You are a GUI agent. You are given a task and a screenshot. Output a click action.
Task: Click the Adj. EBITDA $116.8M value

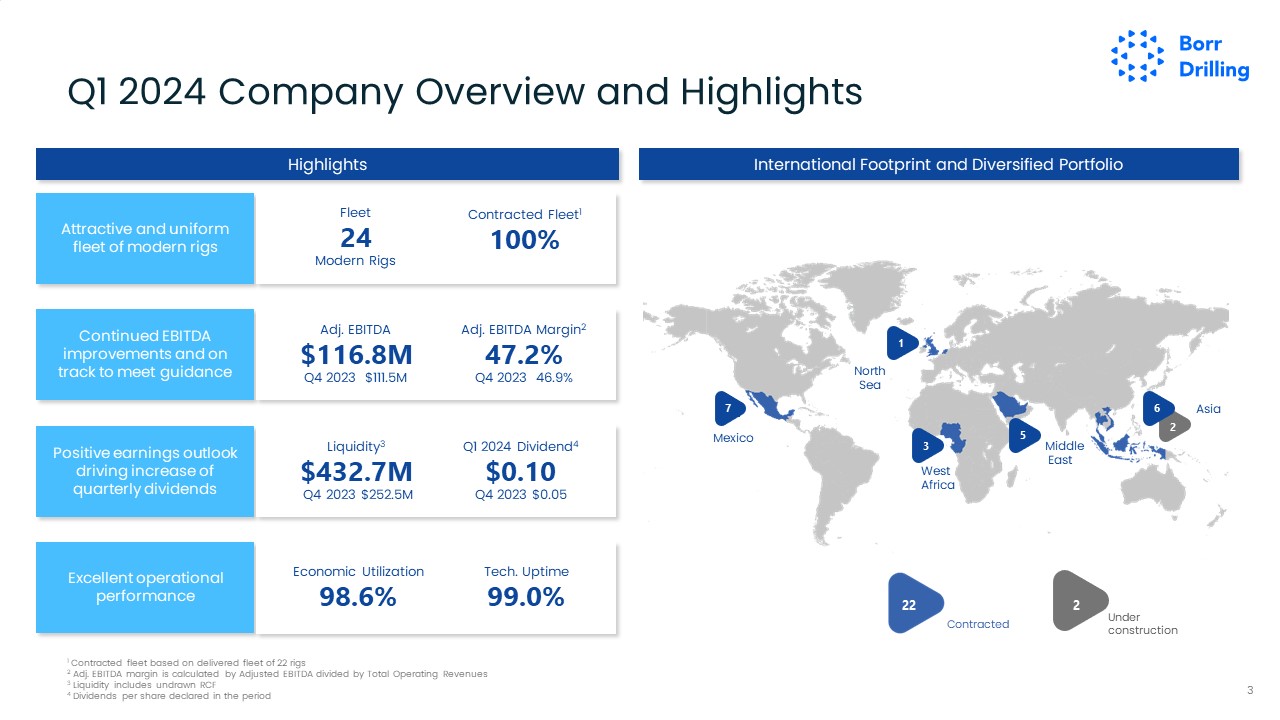click(356, 355)
